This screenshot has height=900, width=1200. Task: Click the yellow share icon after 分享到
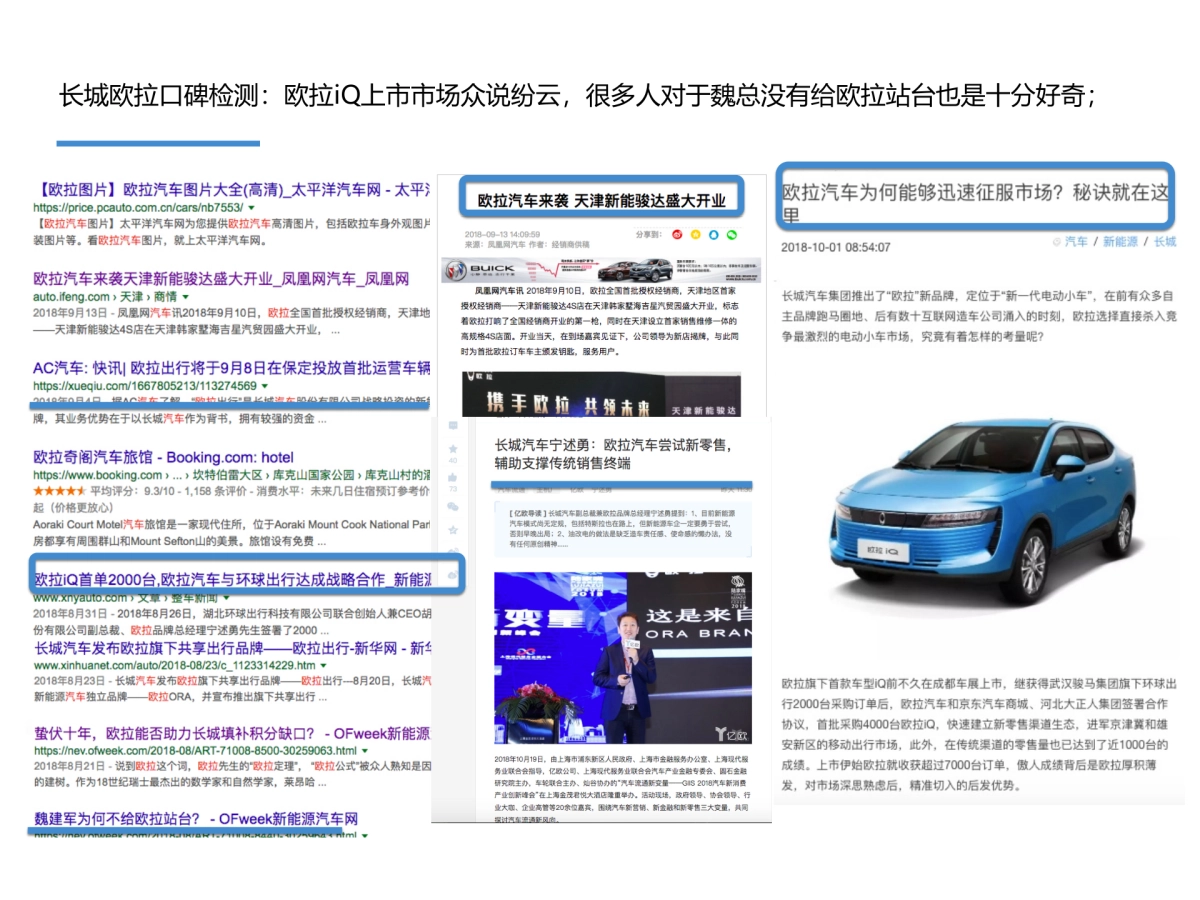pyautogui.click(x=695, y=234)
